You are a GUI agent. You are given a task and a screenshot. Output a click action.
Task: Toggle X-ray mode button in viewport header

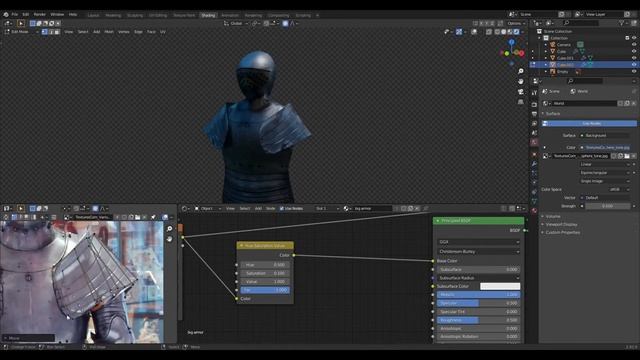pos(489,32)
